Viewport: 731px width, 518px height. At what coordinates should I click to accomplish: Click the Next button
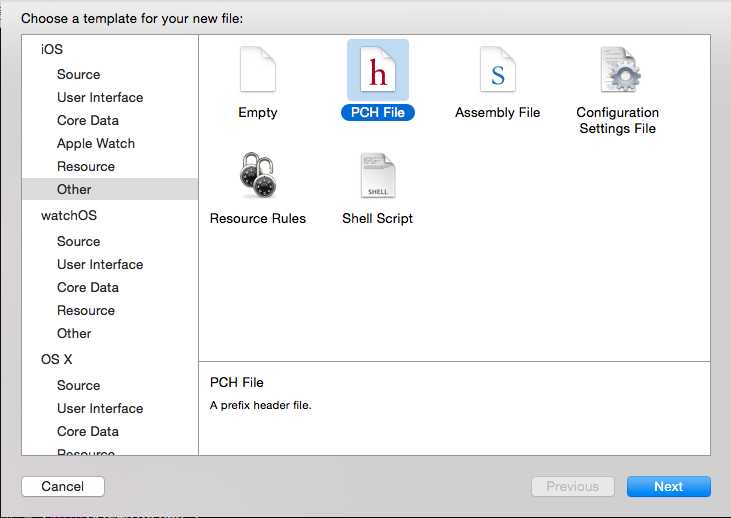(x=668, y=487)
